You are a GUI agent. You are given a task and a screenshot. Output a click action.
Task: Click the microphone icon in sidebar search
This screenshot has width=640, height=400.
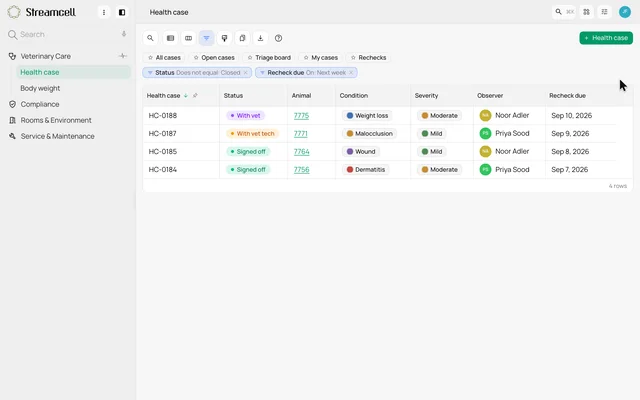[x=124, y=34]
